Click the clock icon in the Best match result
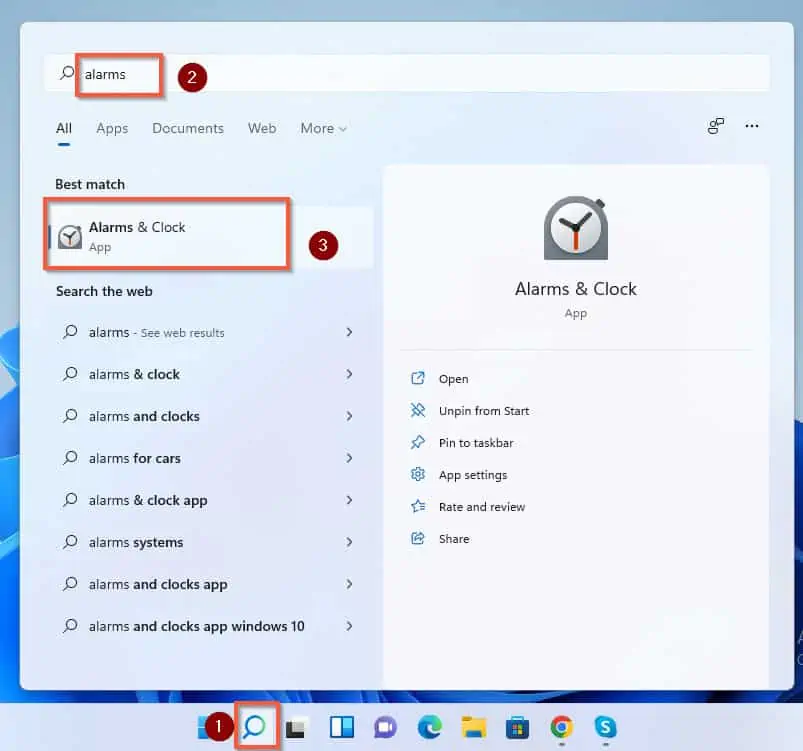The width and height of the screenshot is (803, 751). coord(70,237)
